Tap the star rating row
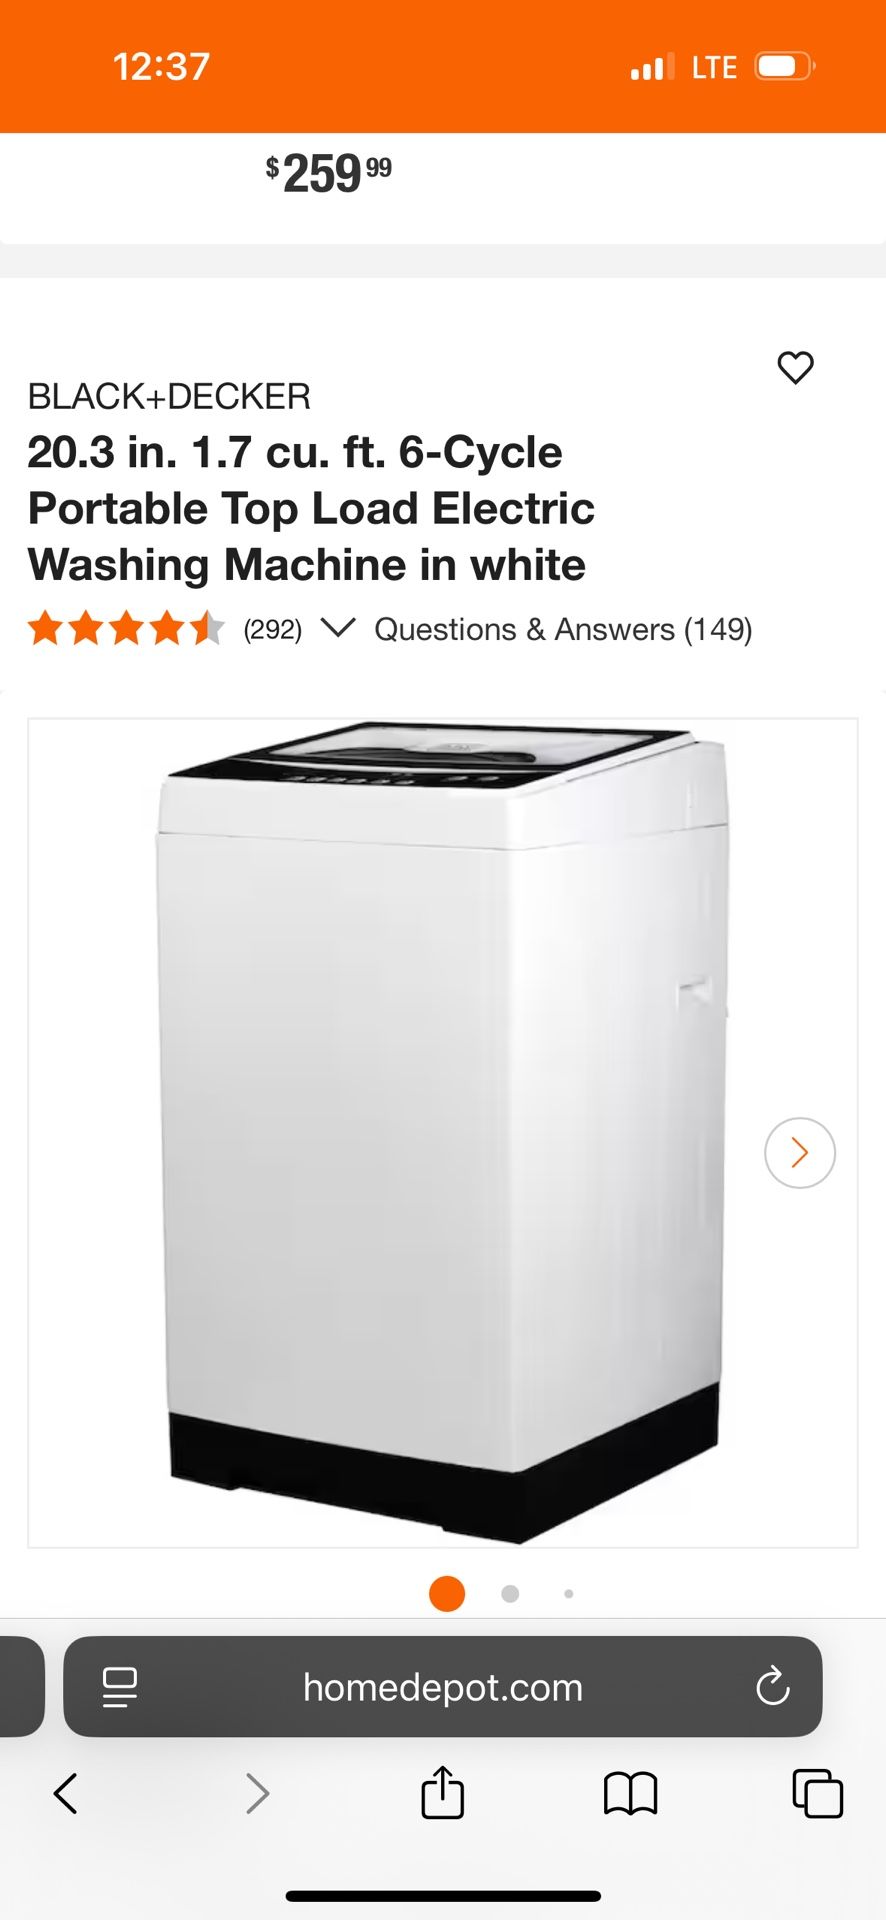 [126, 629]
